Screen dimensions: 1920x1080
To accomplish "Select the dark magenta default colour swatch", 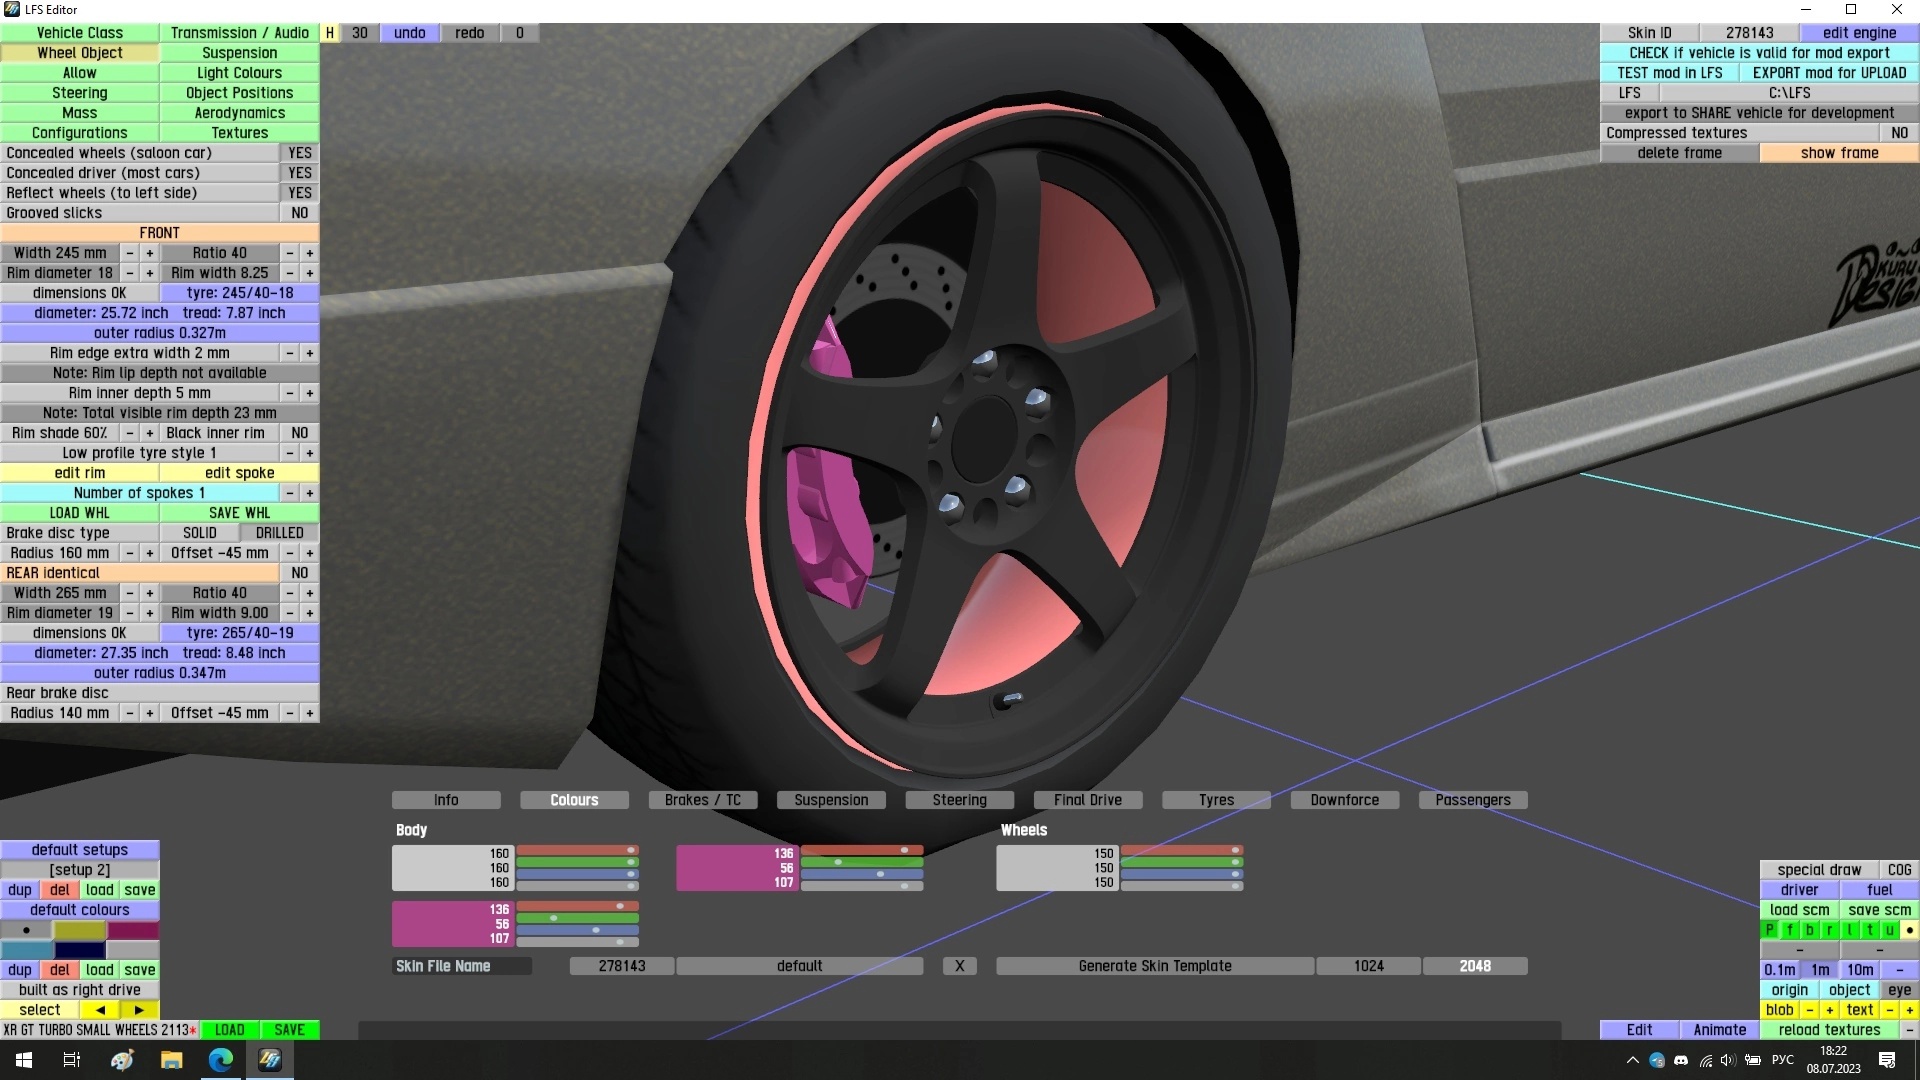I will 133,930.
